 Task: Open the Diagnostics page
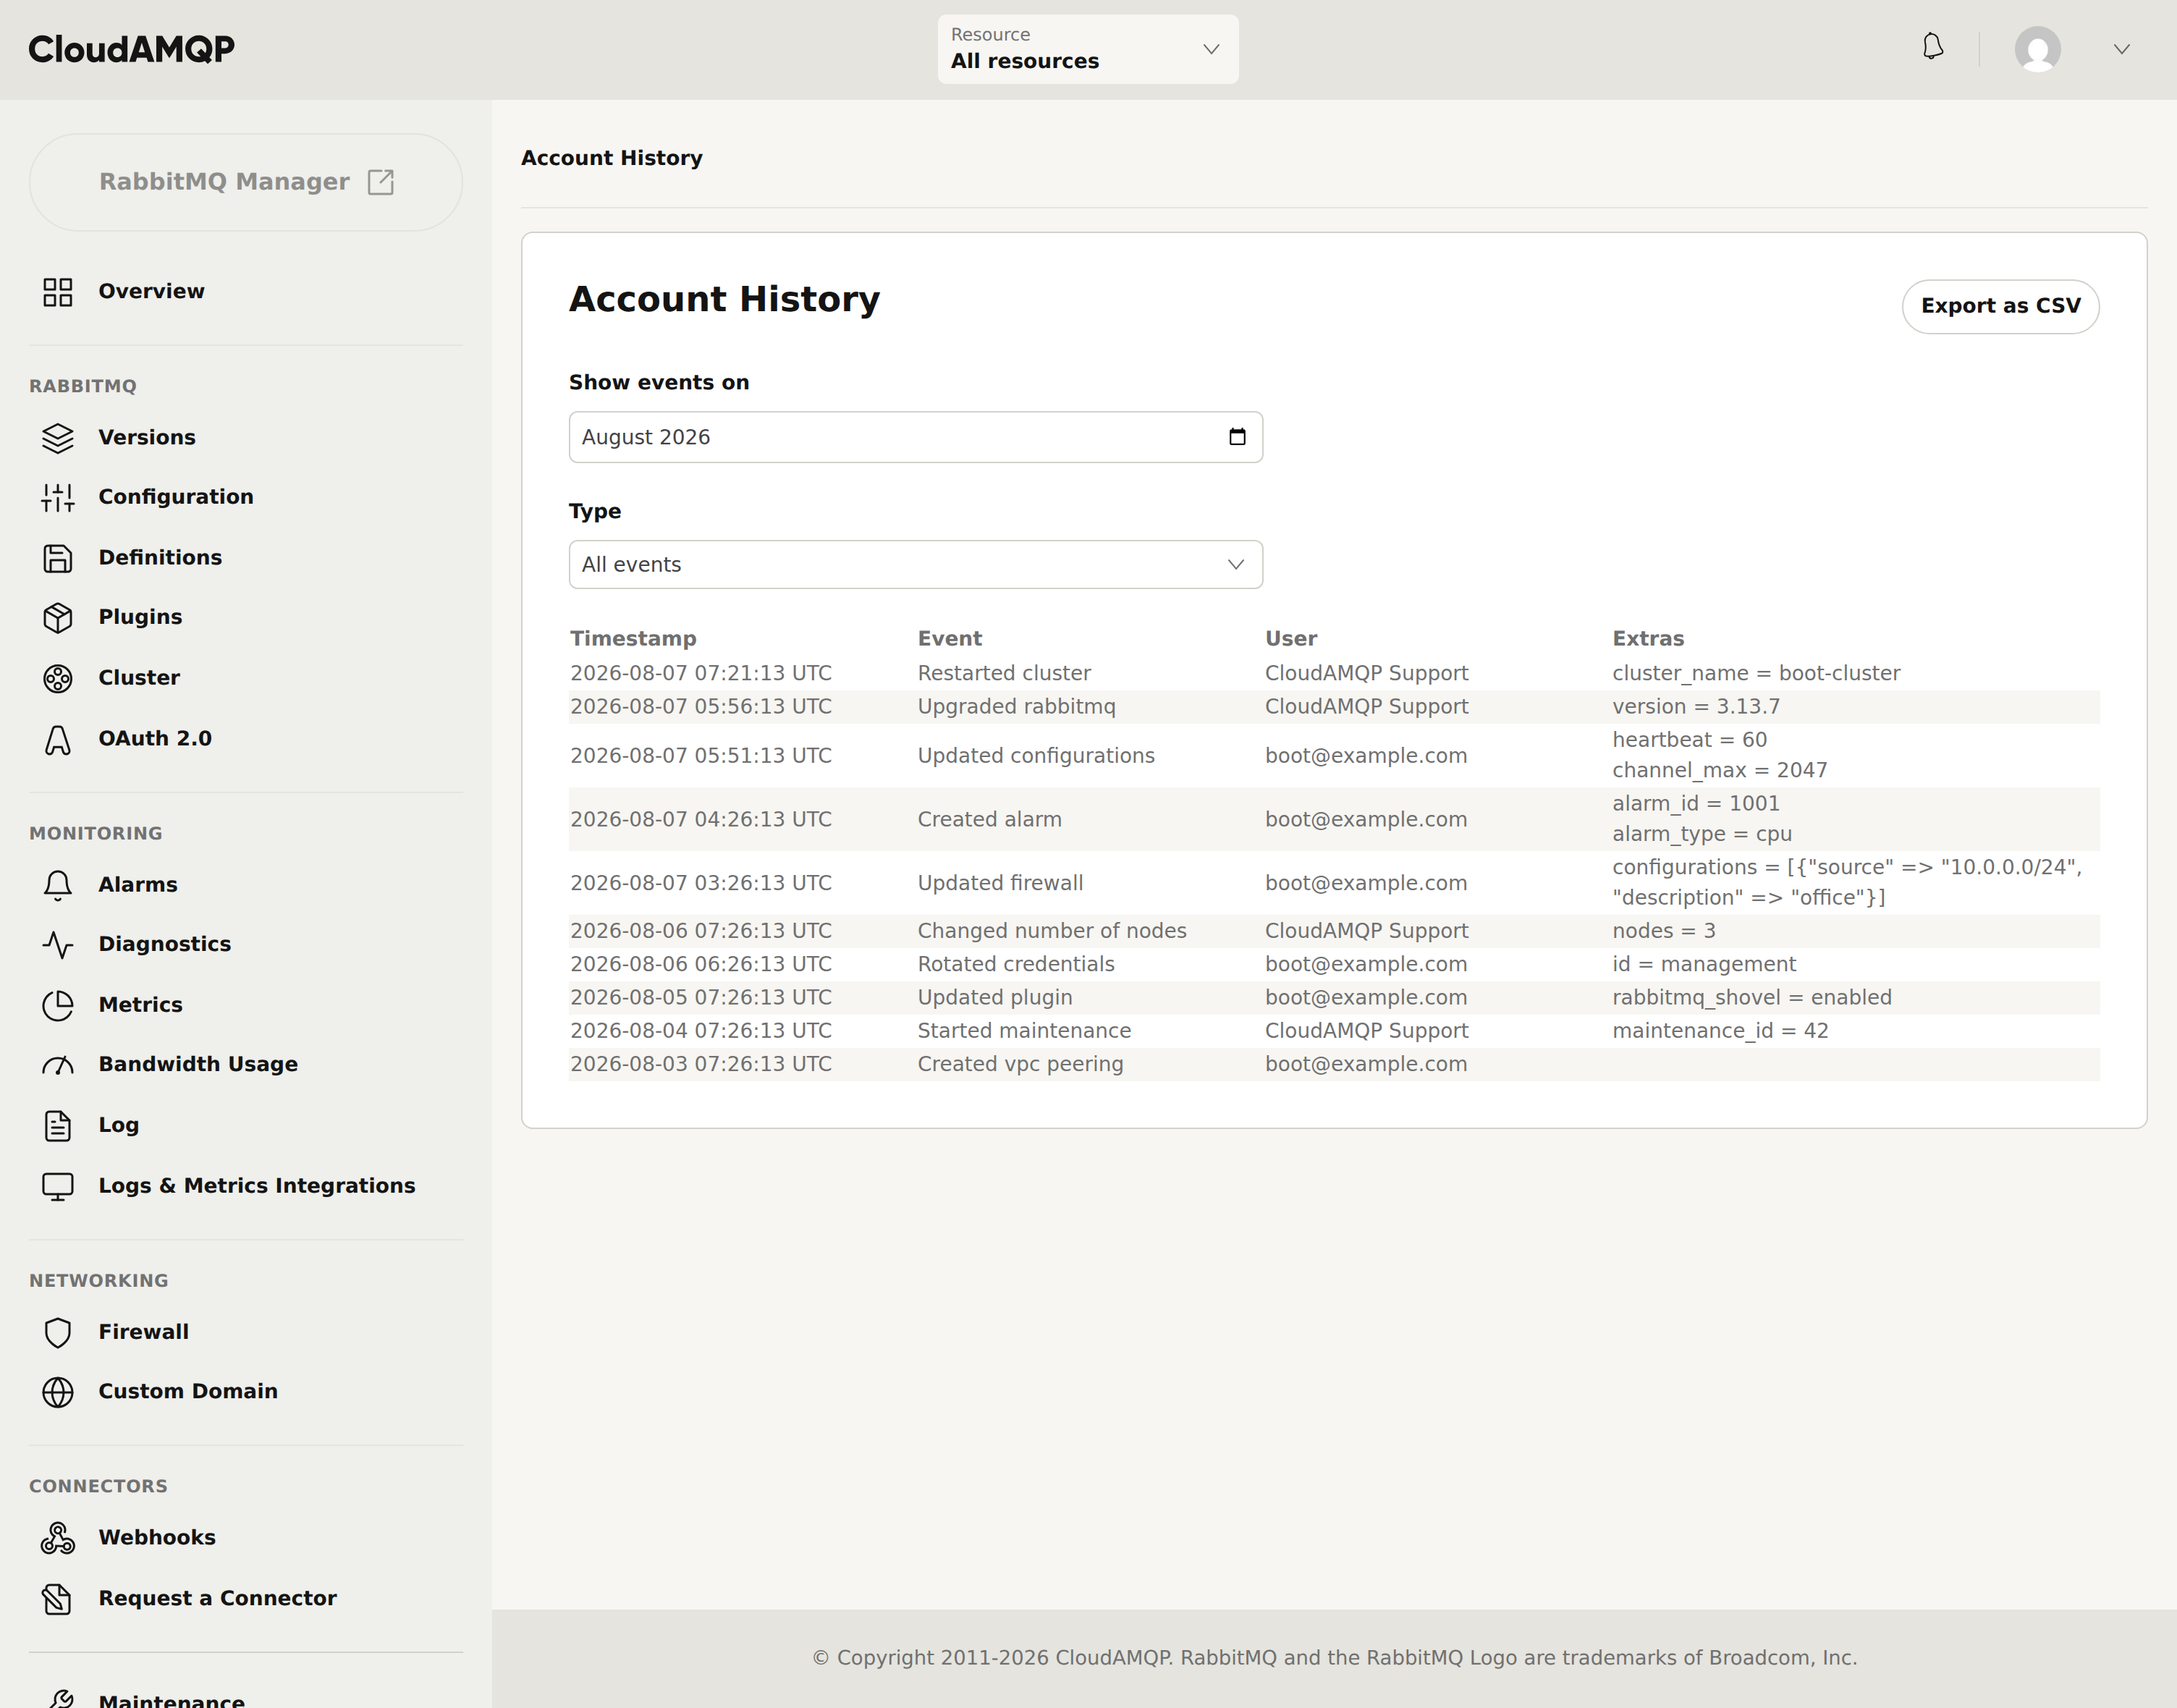coord(165,944)
